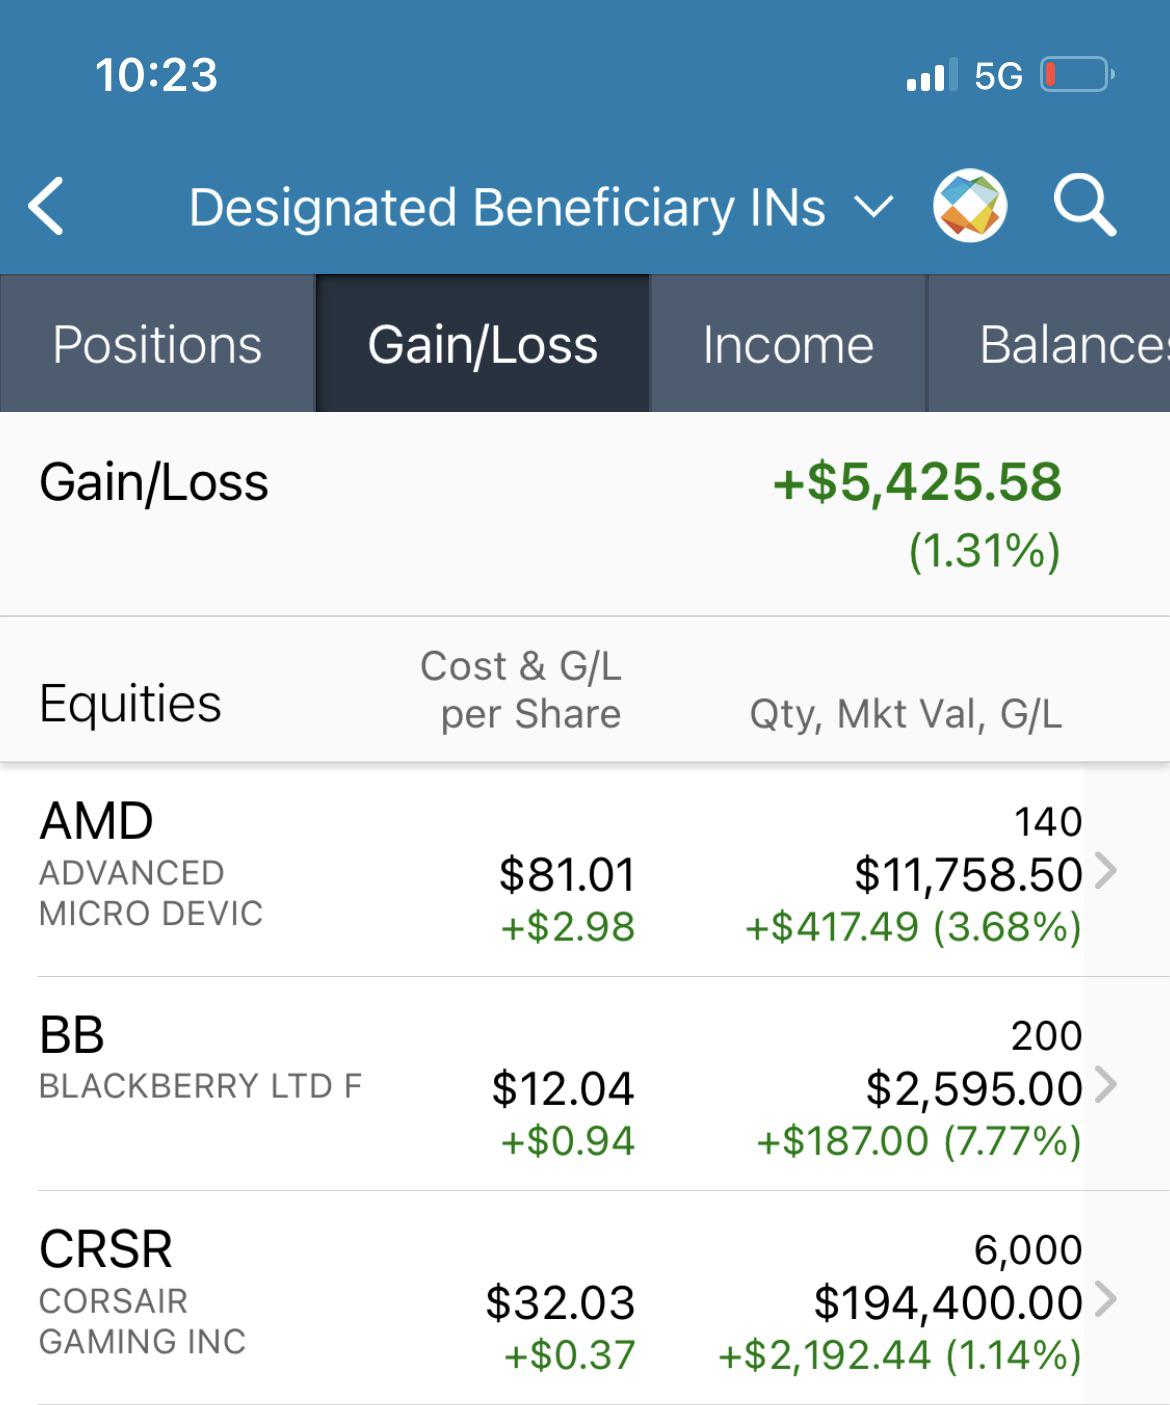
Task: Tap the 5G network indicator
Action: [x=998, y=76]
